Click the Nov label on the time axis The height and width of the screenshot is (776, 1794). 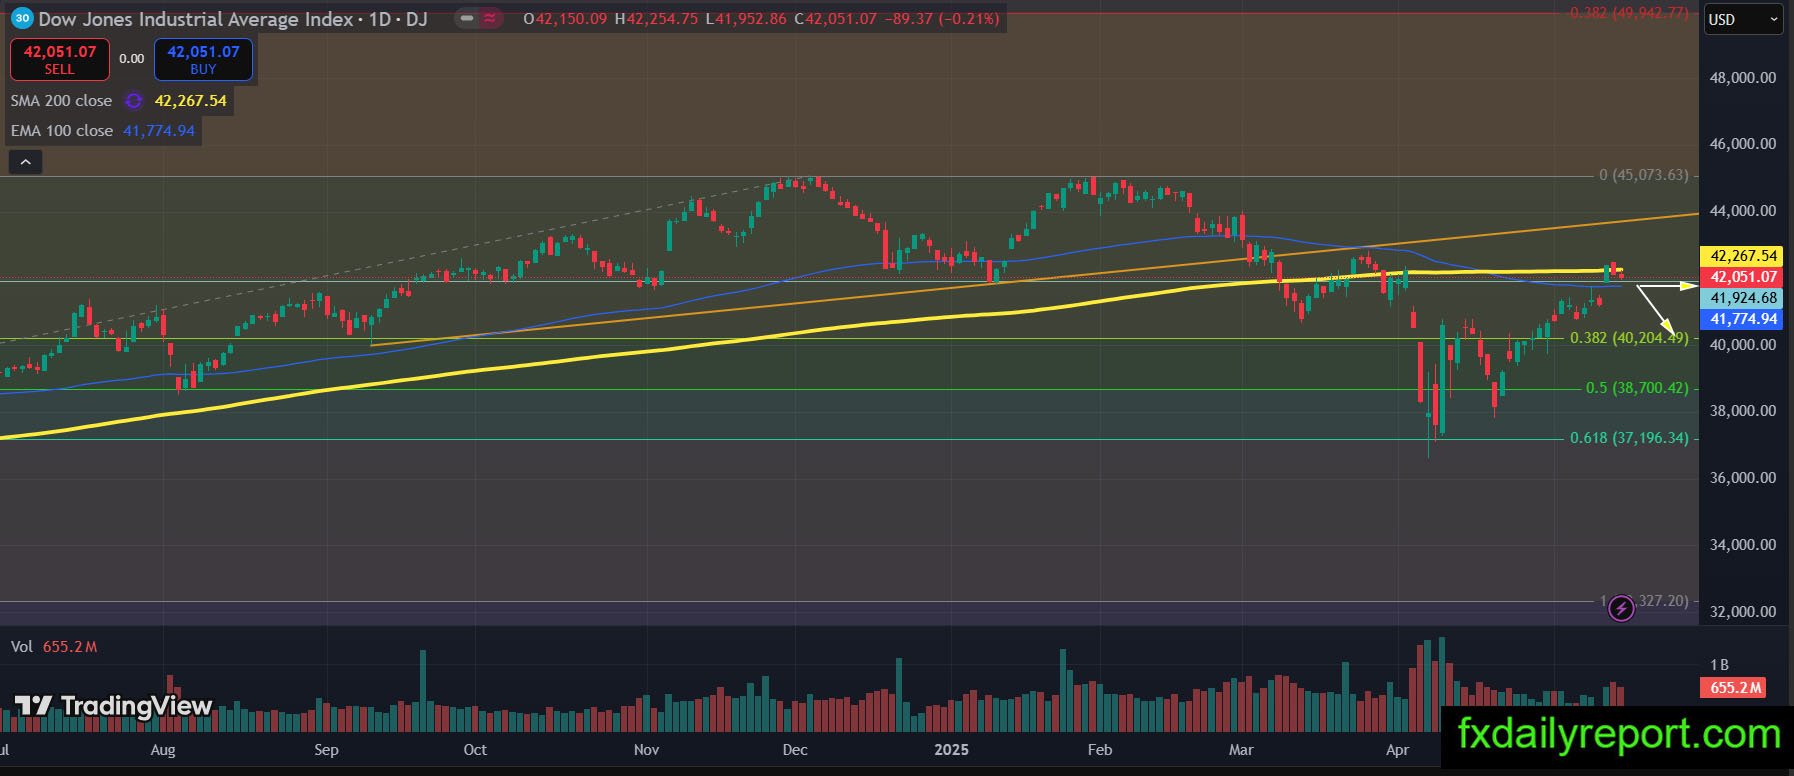[x=646, y=750]
